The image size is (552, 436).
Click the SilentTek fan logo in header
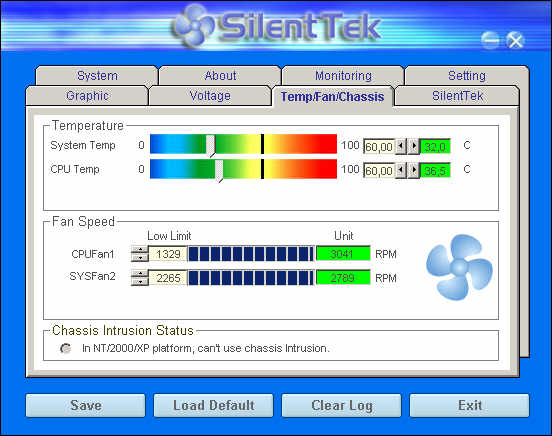[193, 25]
